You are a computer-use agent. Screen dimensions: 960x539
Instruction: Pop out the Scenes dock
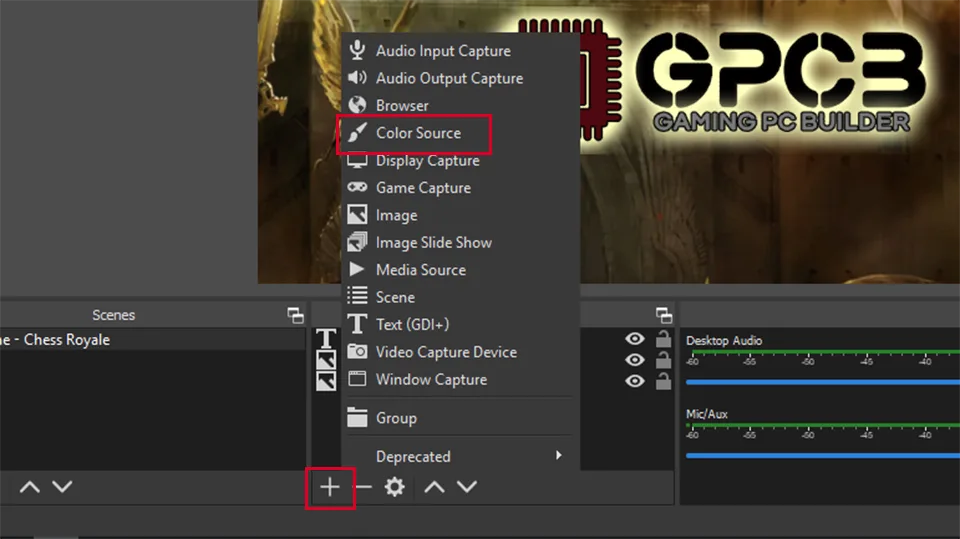pyautogui.click(x=296, y=315)
